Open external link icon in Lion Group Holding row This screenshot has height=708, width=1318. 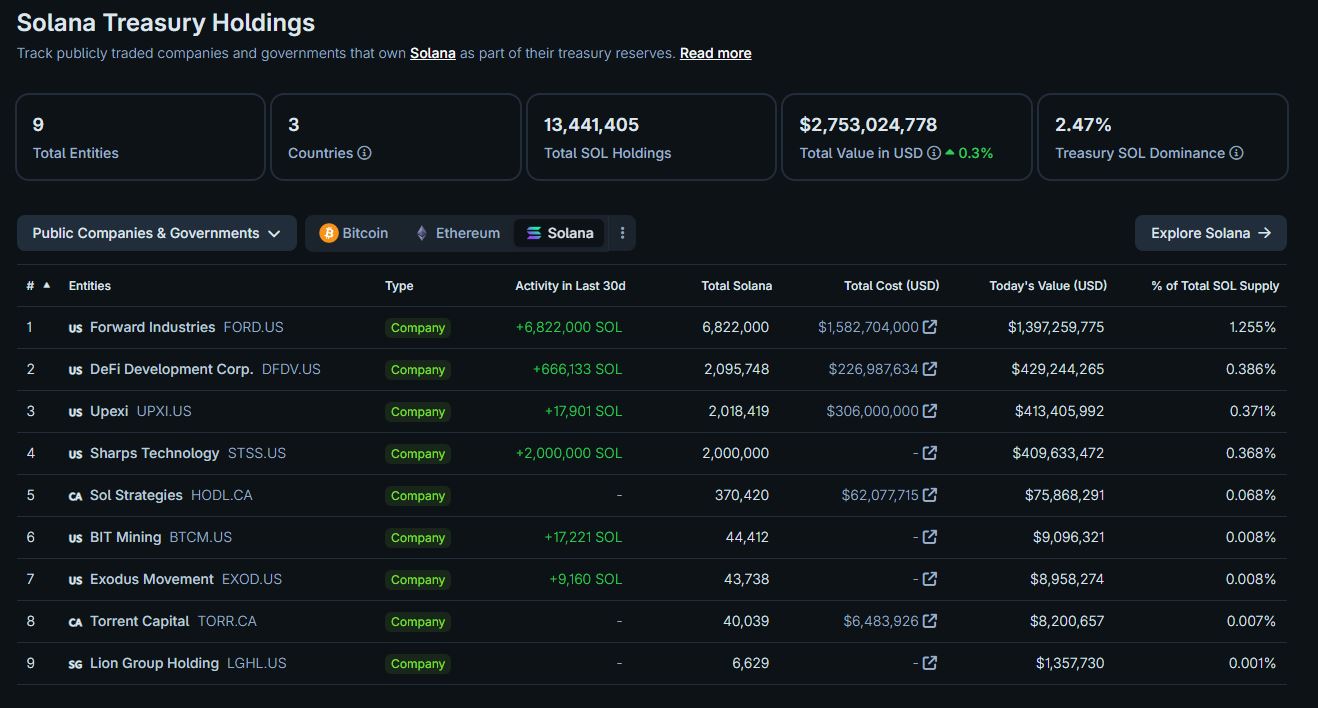(930, 663)
